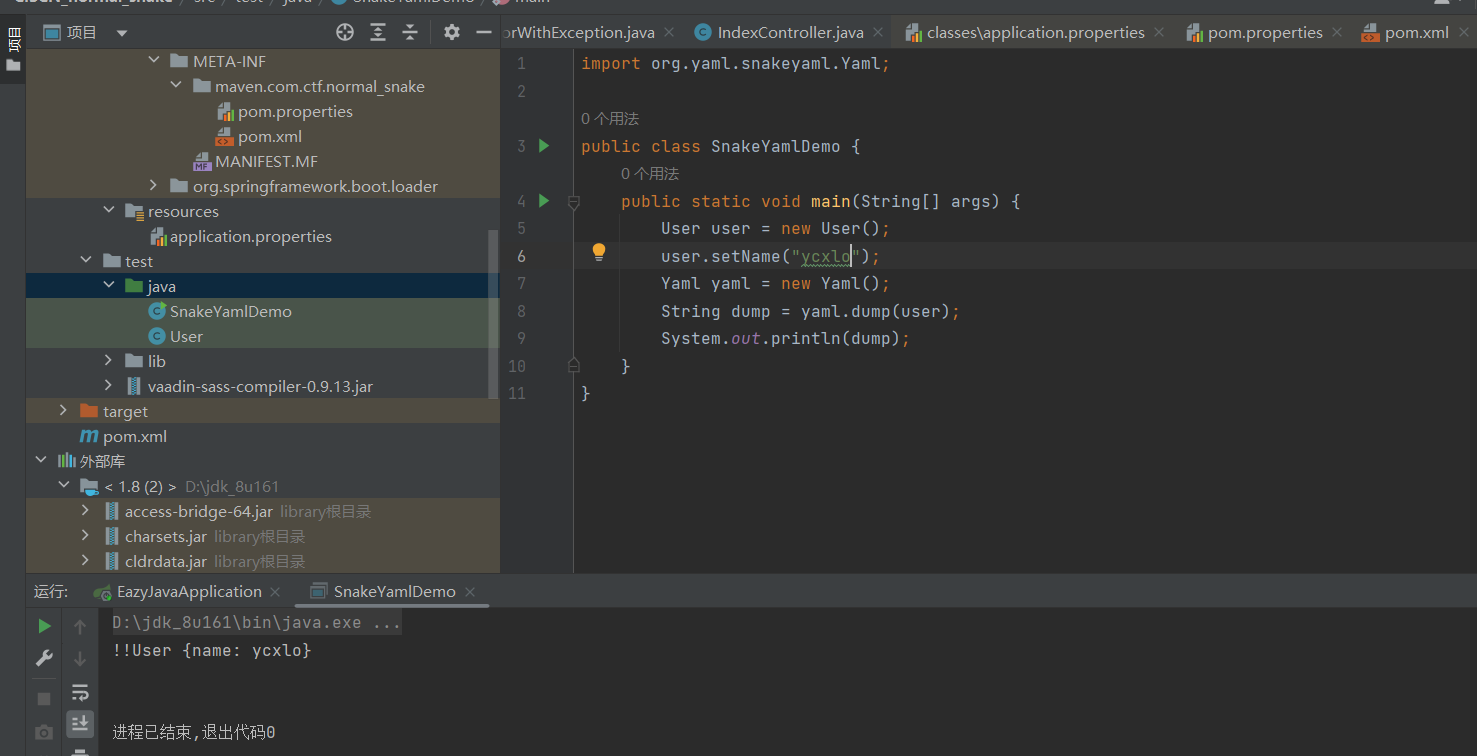Close pom.properties editor tab
The image size is (1477, 756).
(x=1339, y=33)
